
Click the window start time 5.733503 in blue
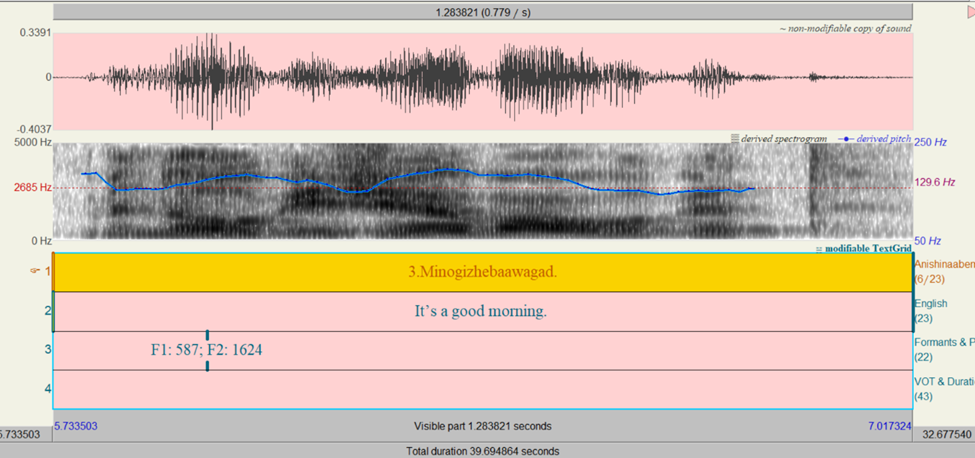click(75, 426)
